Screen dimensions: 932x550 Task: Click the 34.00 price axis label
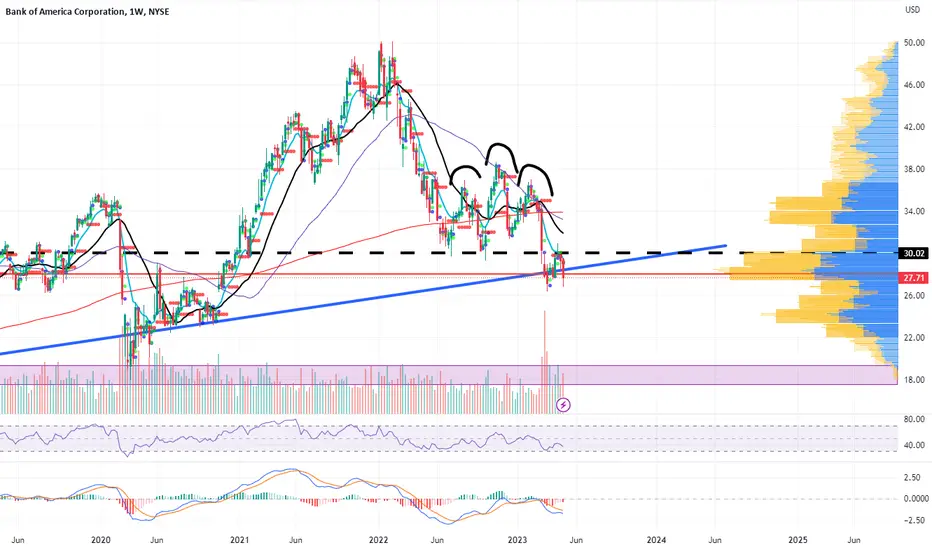coord(914,211)
